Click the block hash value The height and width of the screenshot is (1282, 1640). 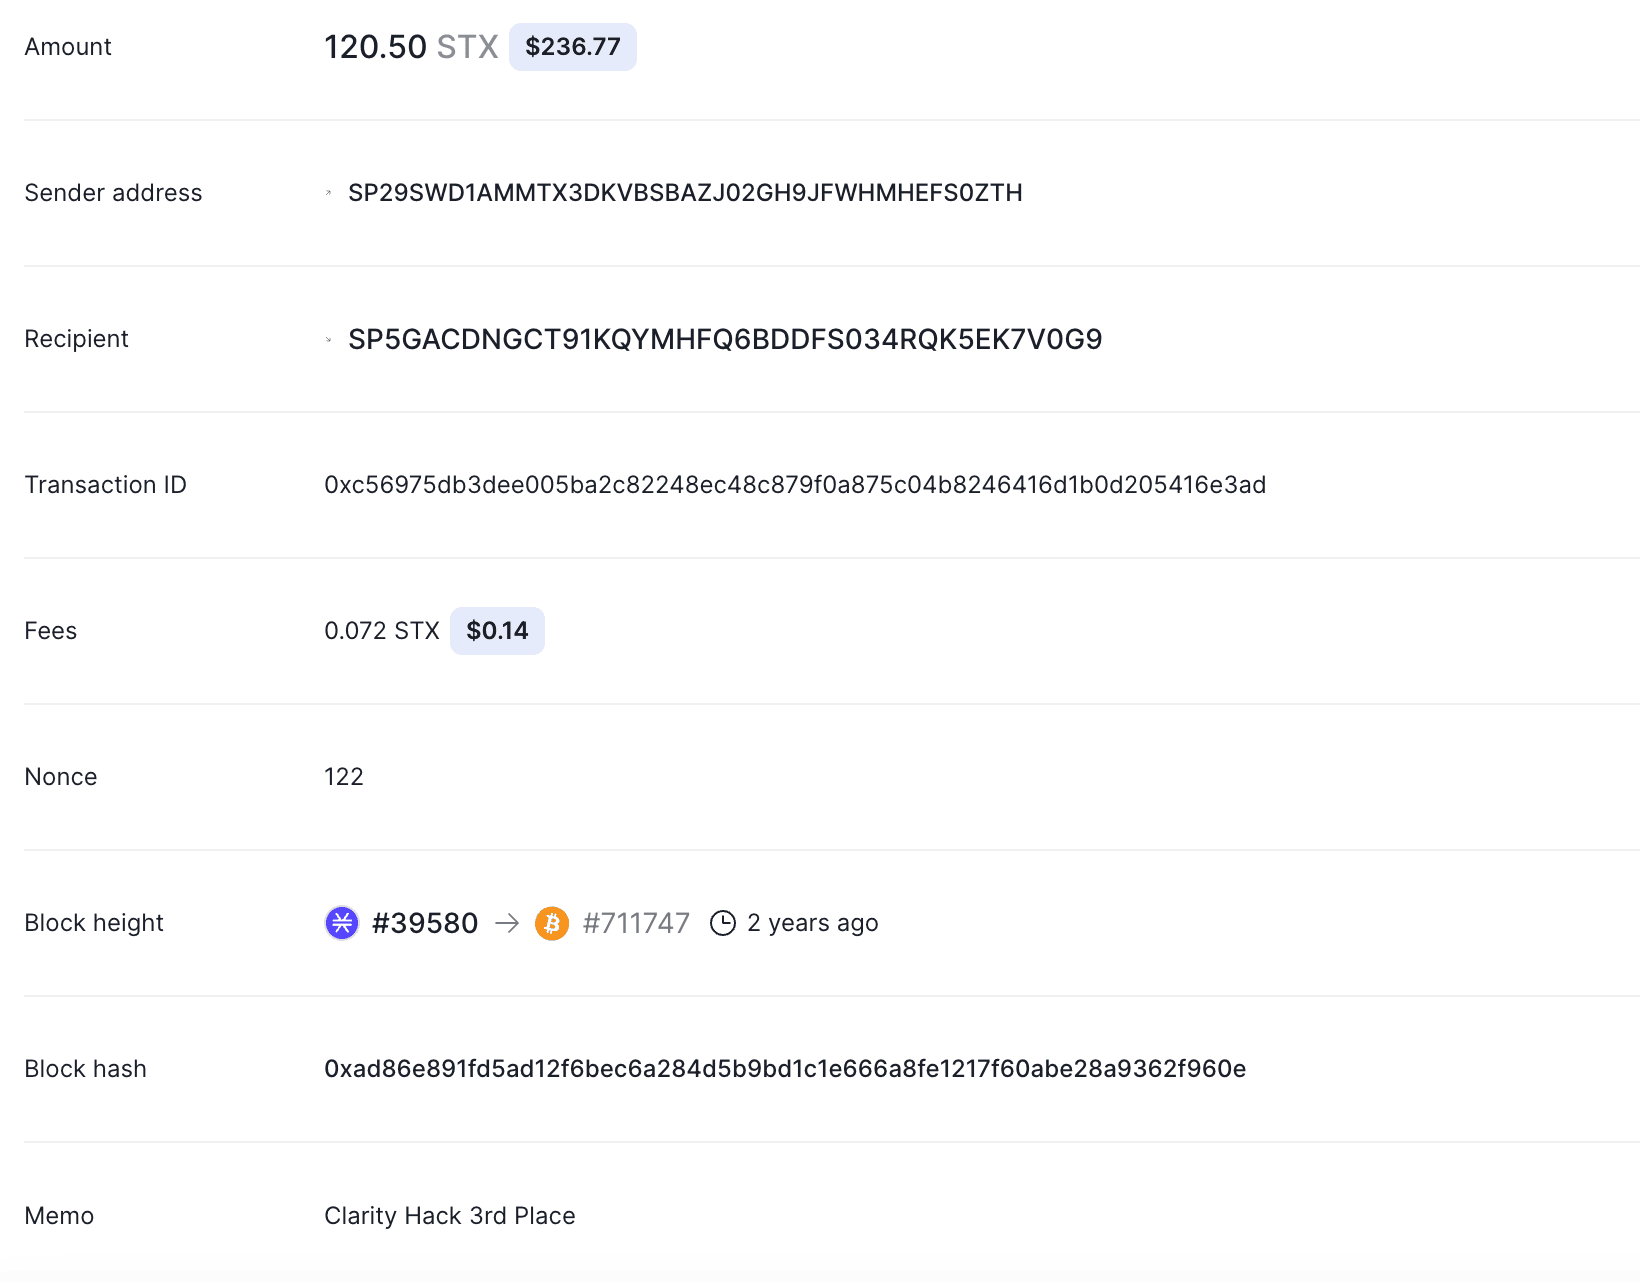point(785,1069)
